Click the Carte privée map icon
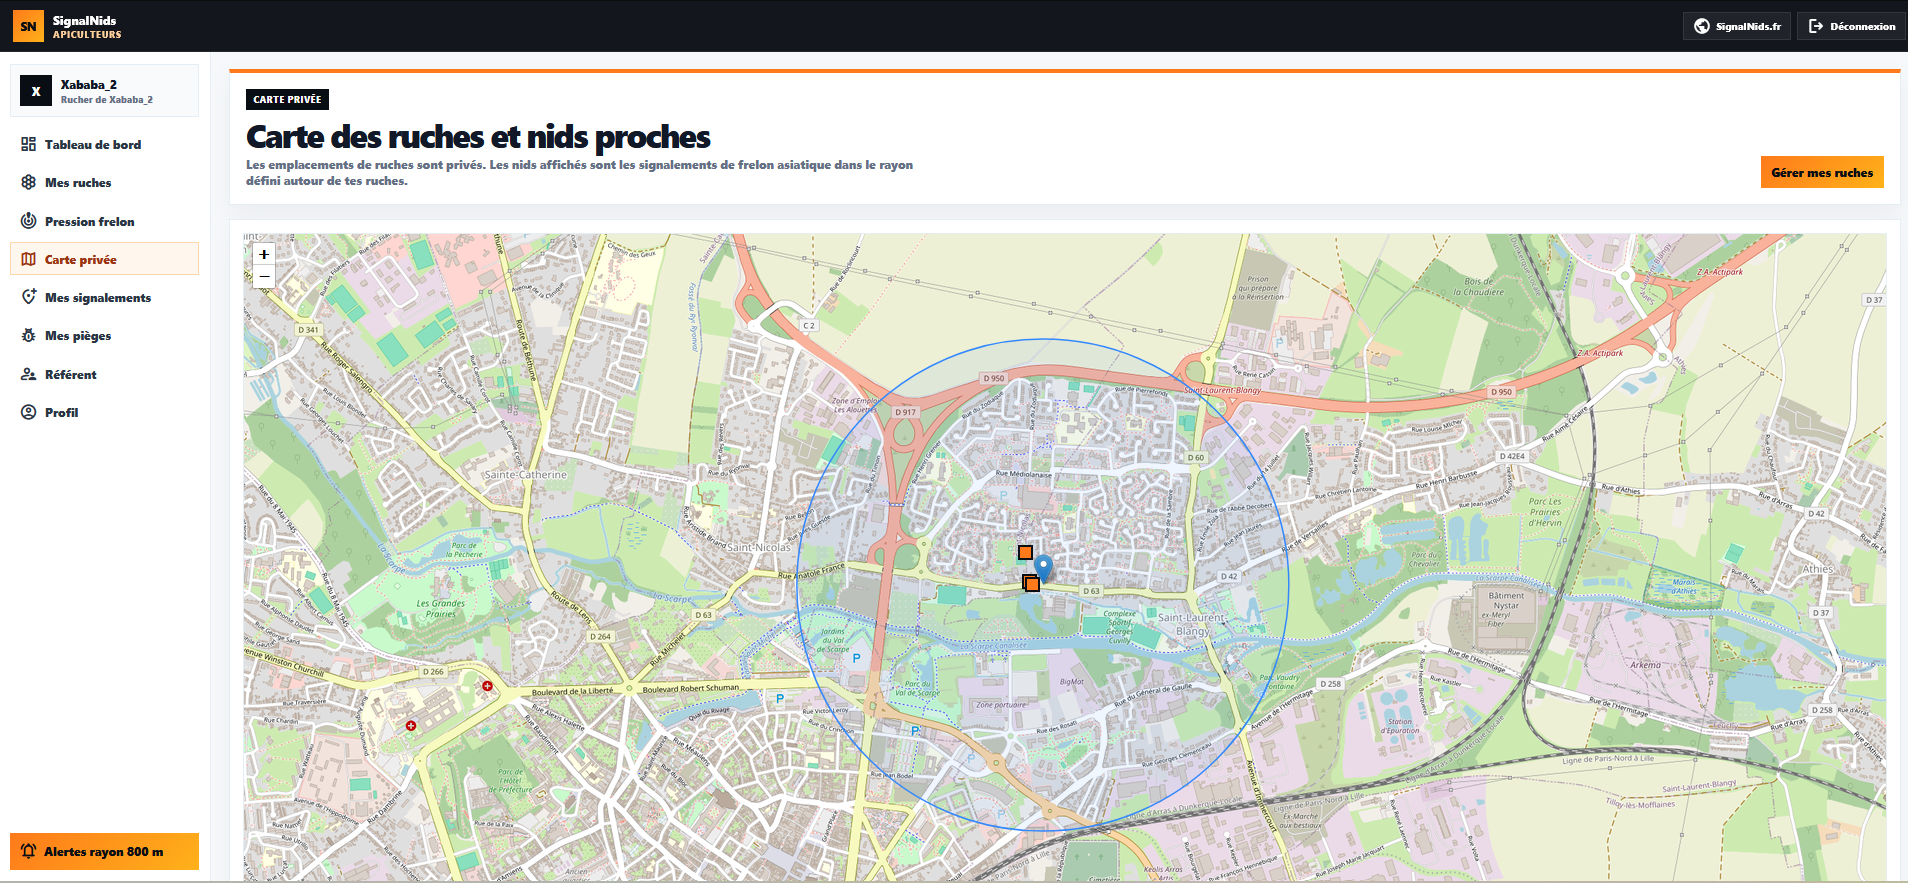1908x883 pixels. [28, 259]
